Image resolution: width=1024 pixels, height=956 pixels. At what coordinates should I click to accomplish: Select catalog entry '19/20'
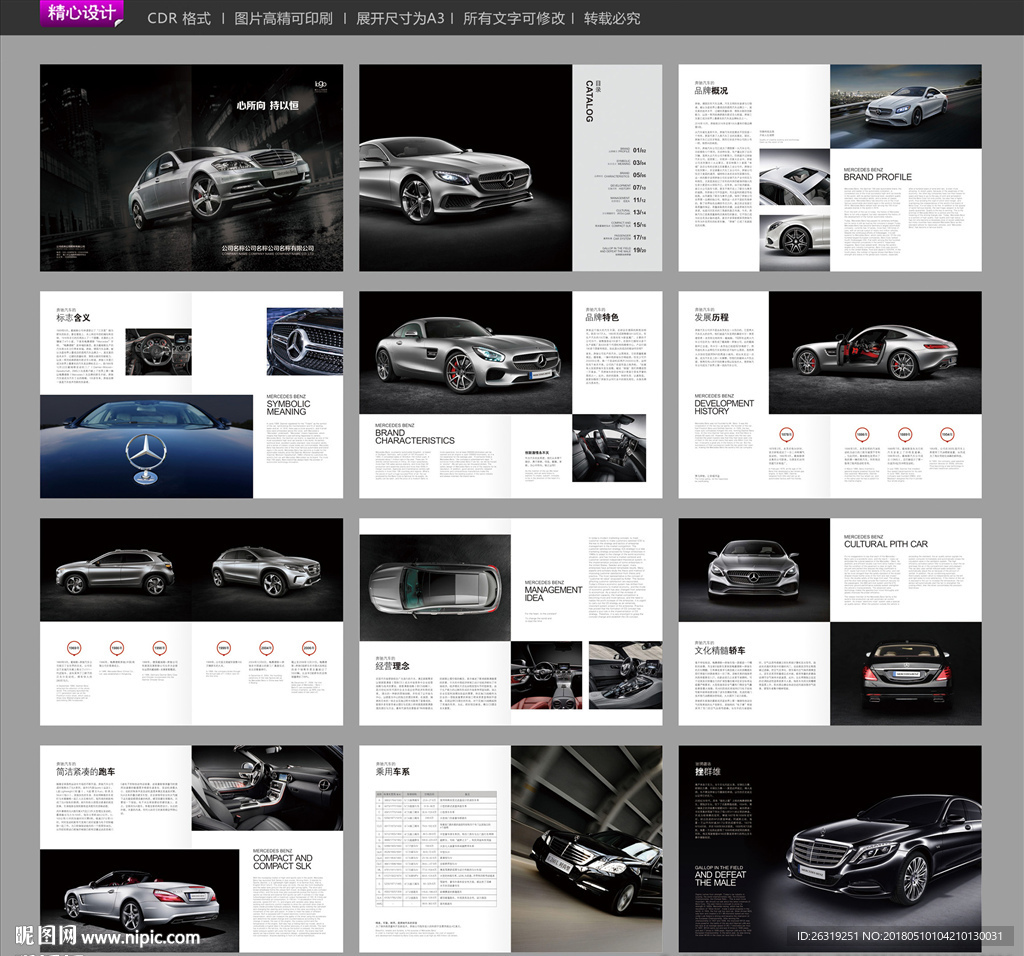pyautogui.click(x=639, y=249)
